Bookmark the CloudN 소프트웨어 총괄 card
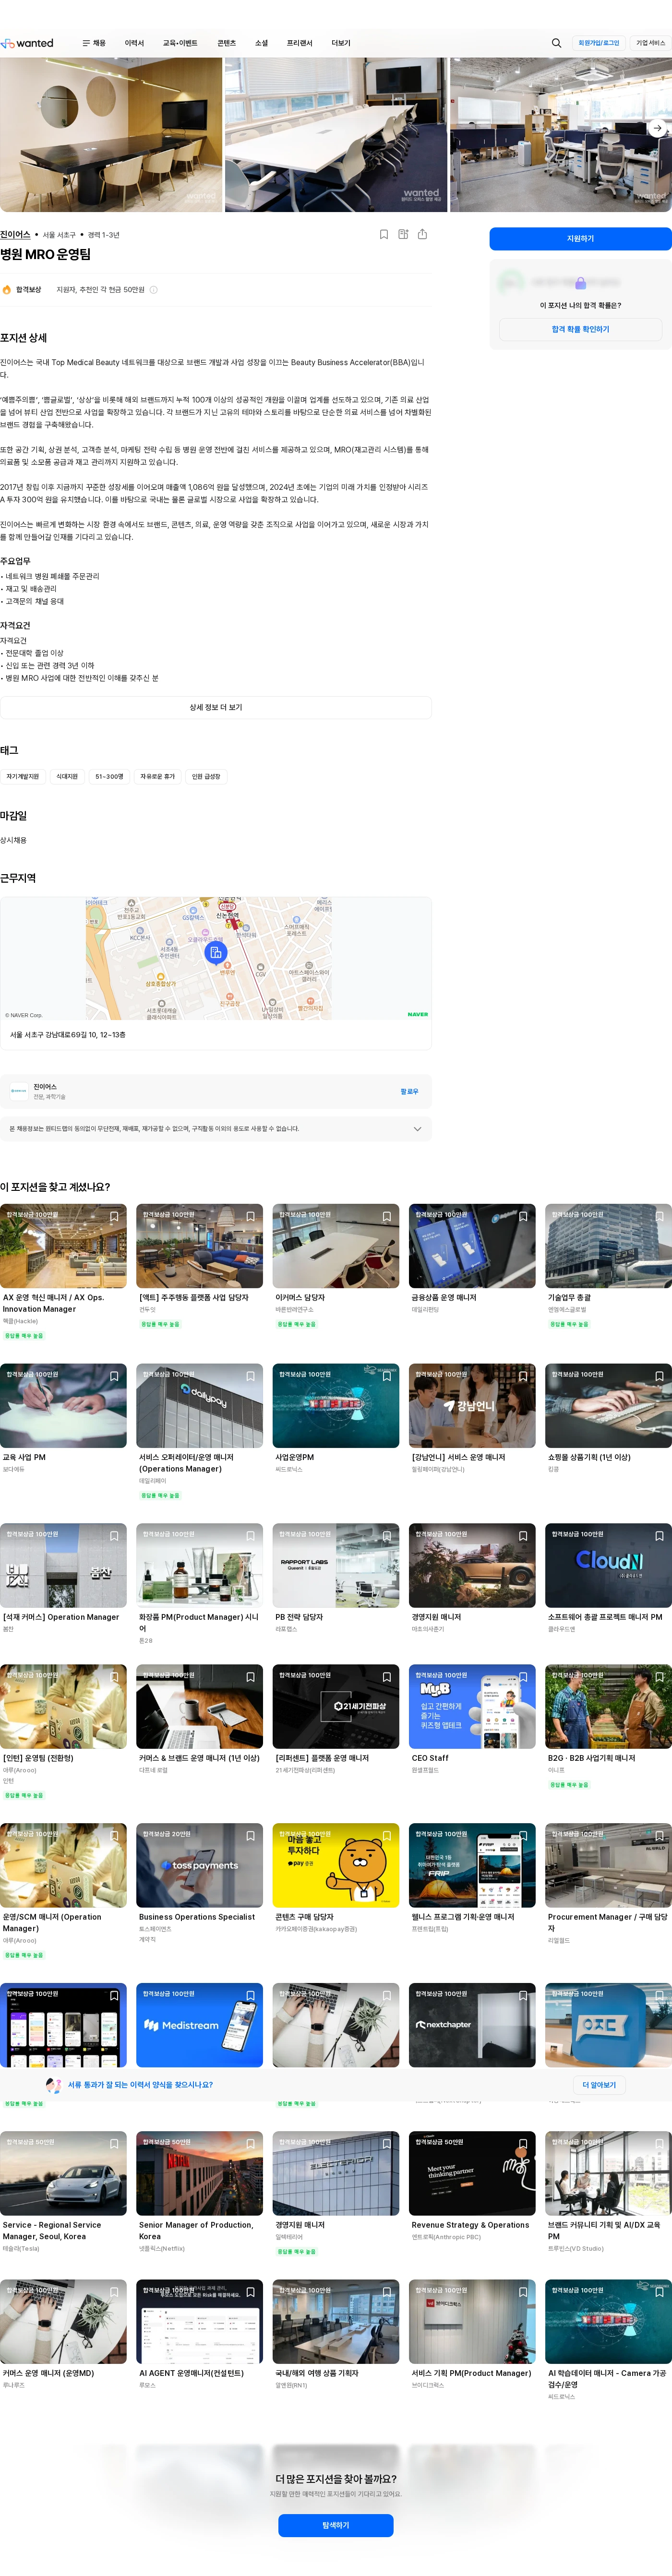The height and width of the screenshot is (2576, 672). pyautogui.click(x=659, y=1536)
